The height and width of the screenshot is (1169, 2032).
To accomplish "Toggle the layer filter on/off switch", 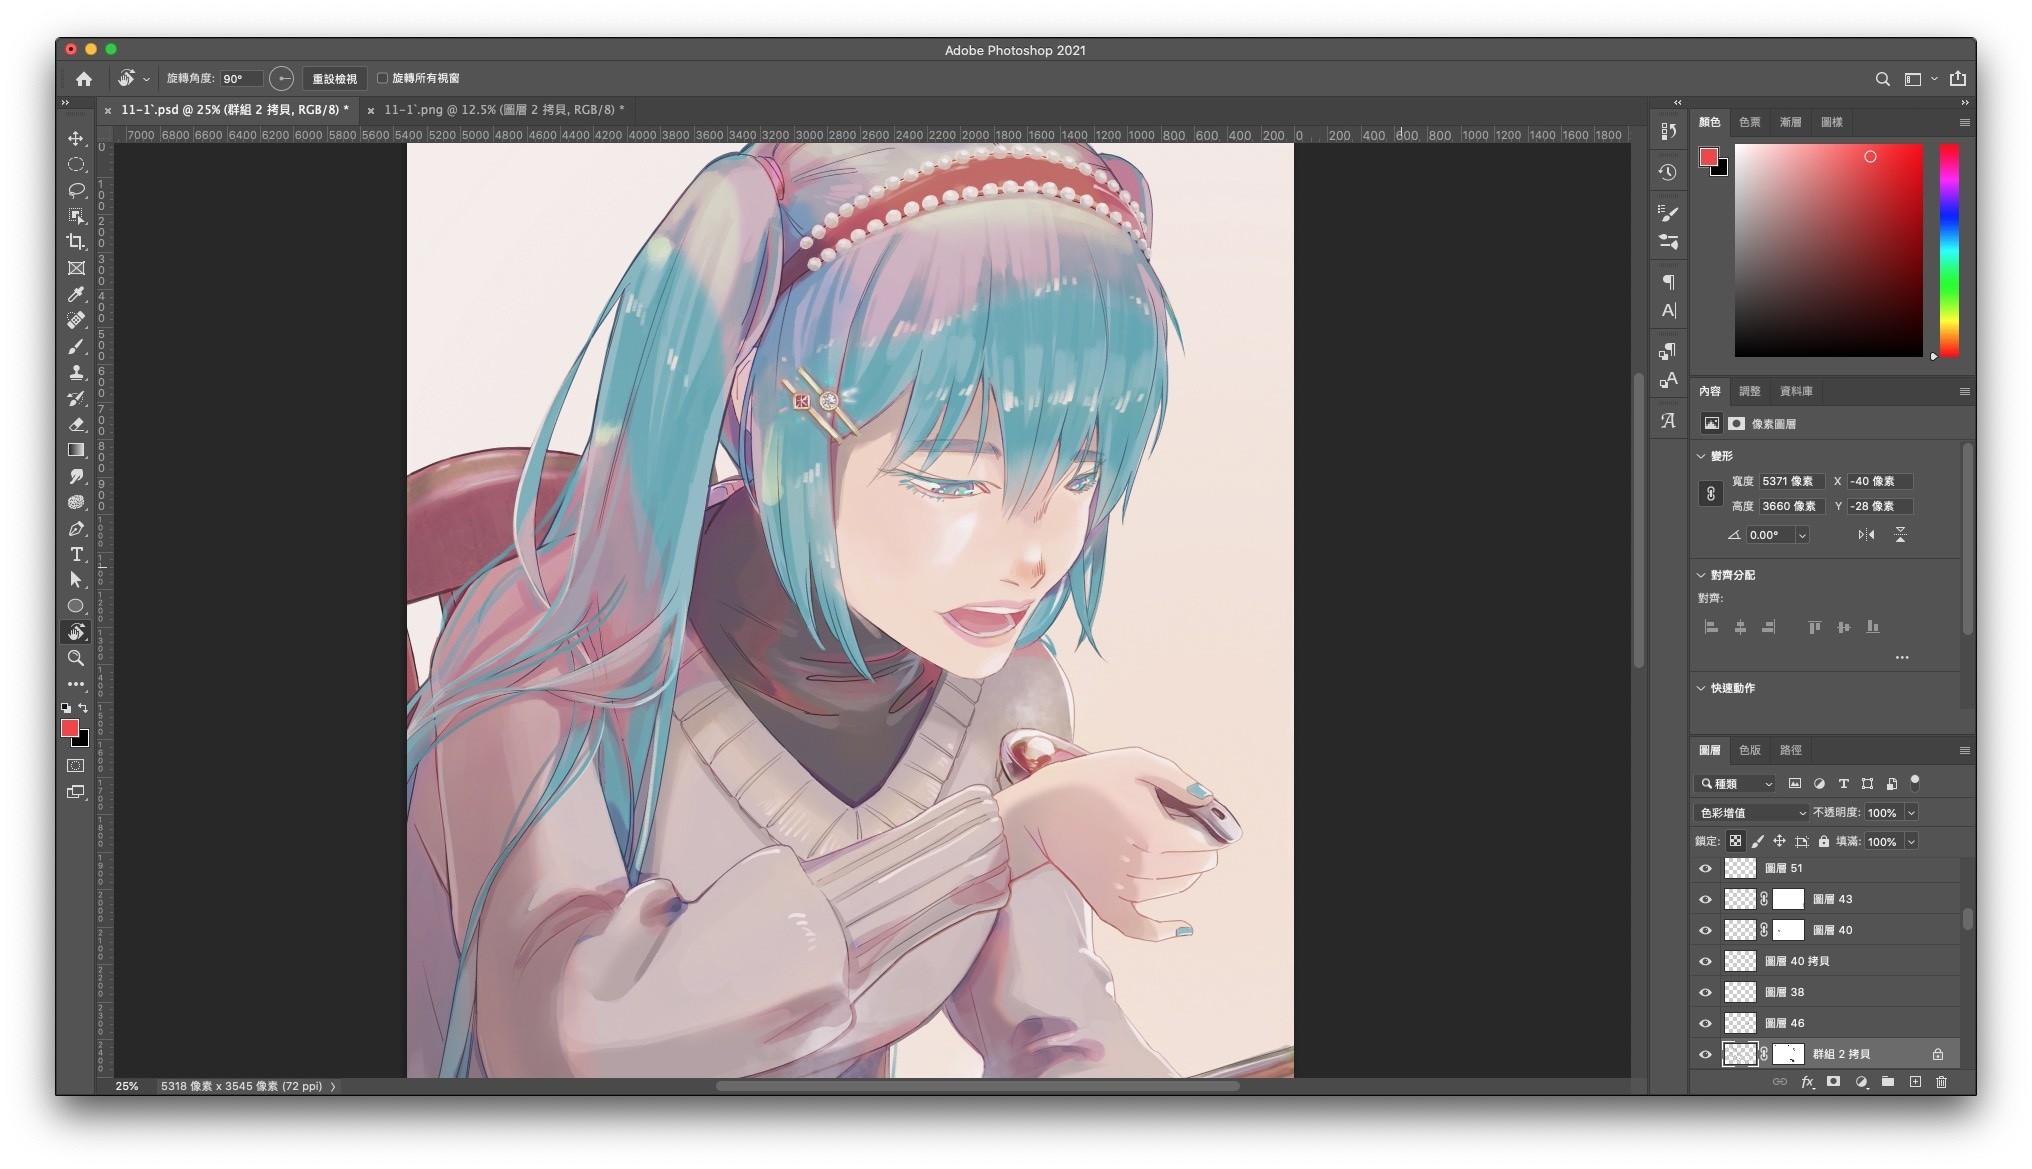I will 1914,782.
